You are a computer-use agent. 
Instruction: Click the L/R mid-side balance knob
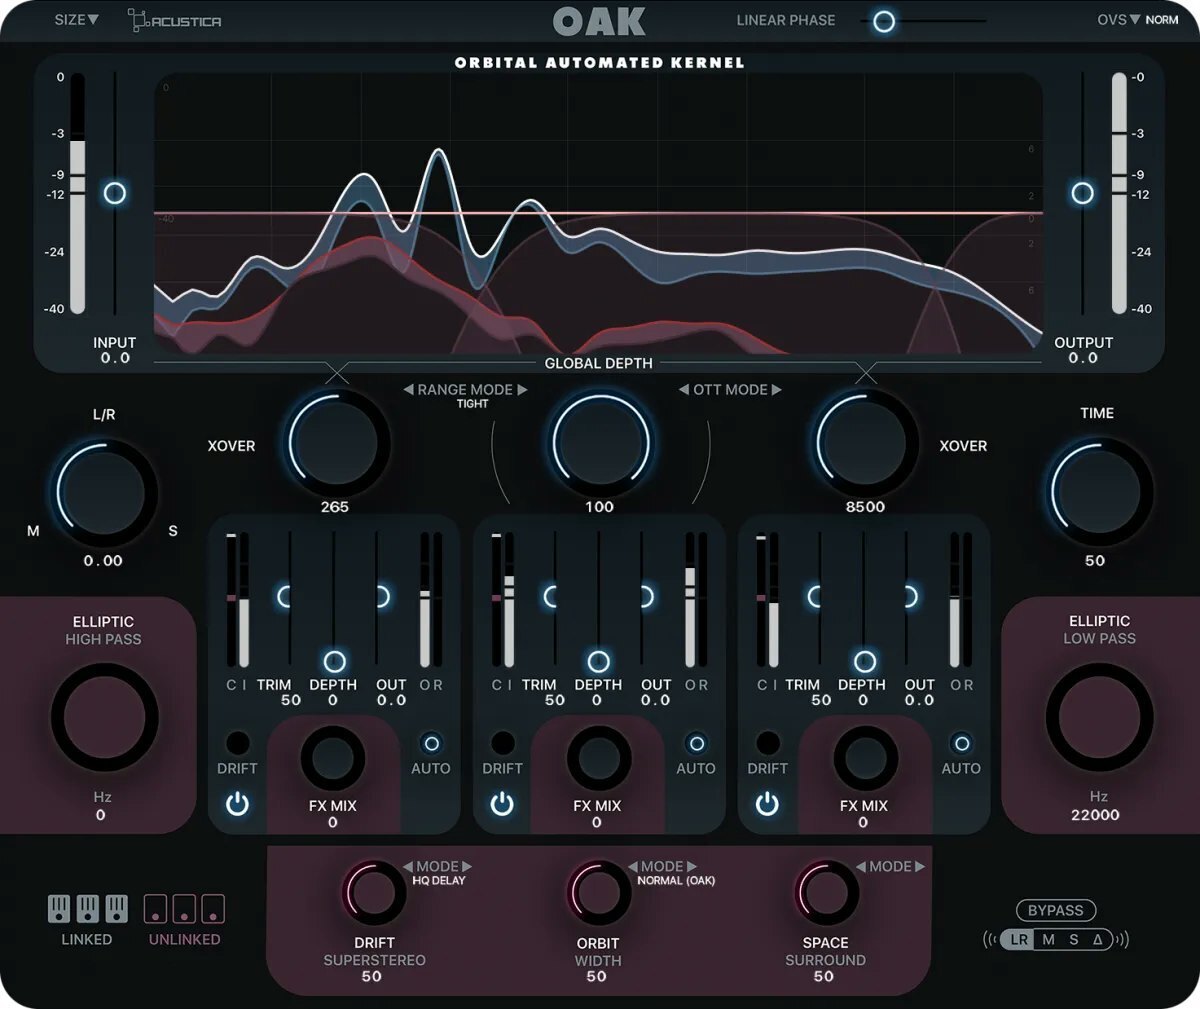(x=104, y=491)
